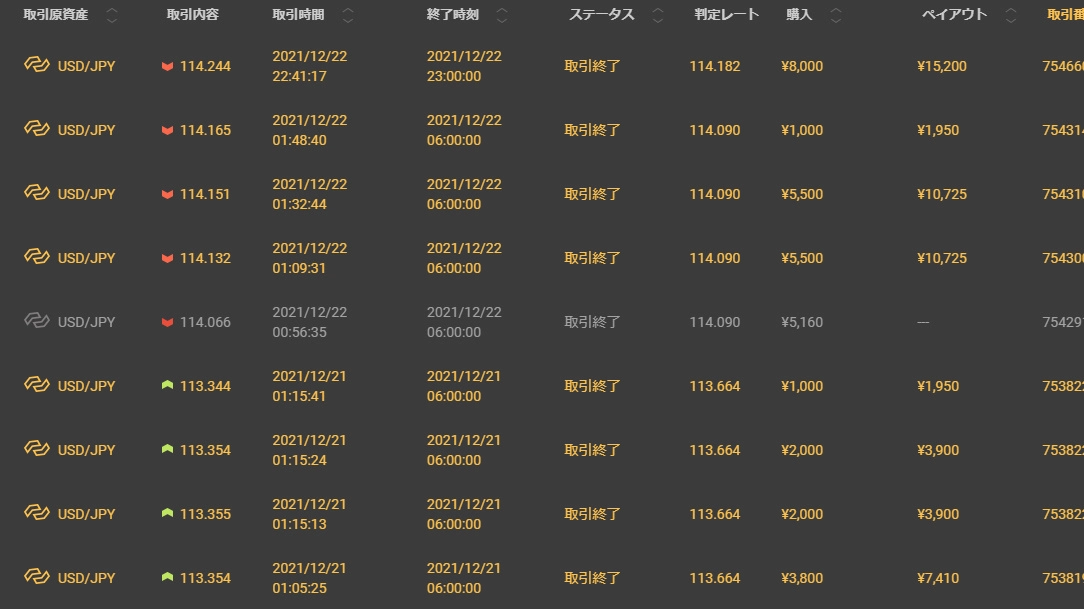Image resolution: width=1084 pixels, height=609 pixels.
Task: Click USD/JPY asset icon in the 113.344 row
Action: click(37, 386)
